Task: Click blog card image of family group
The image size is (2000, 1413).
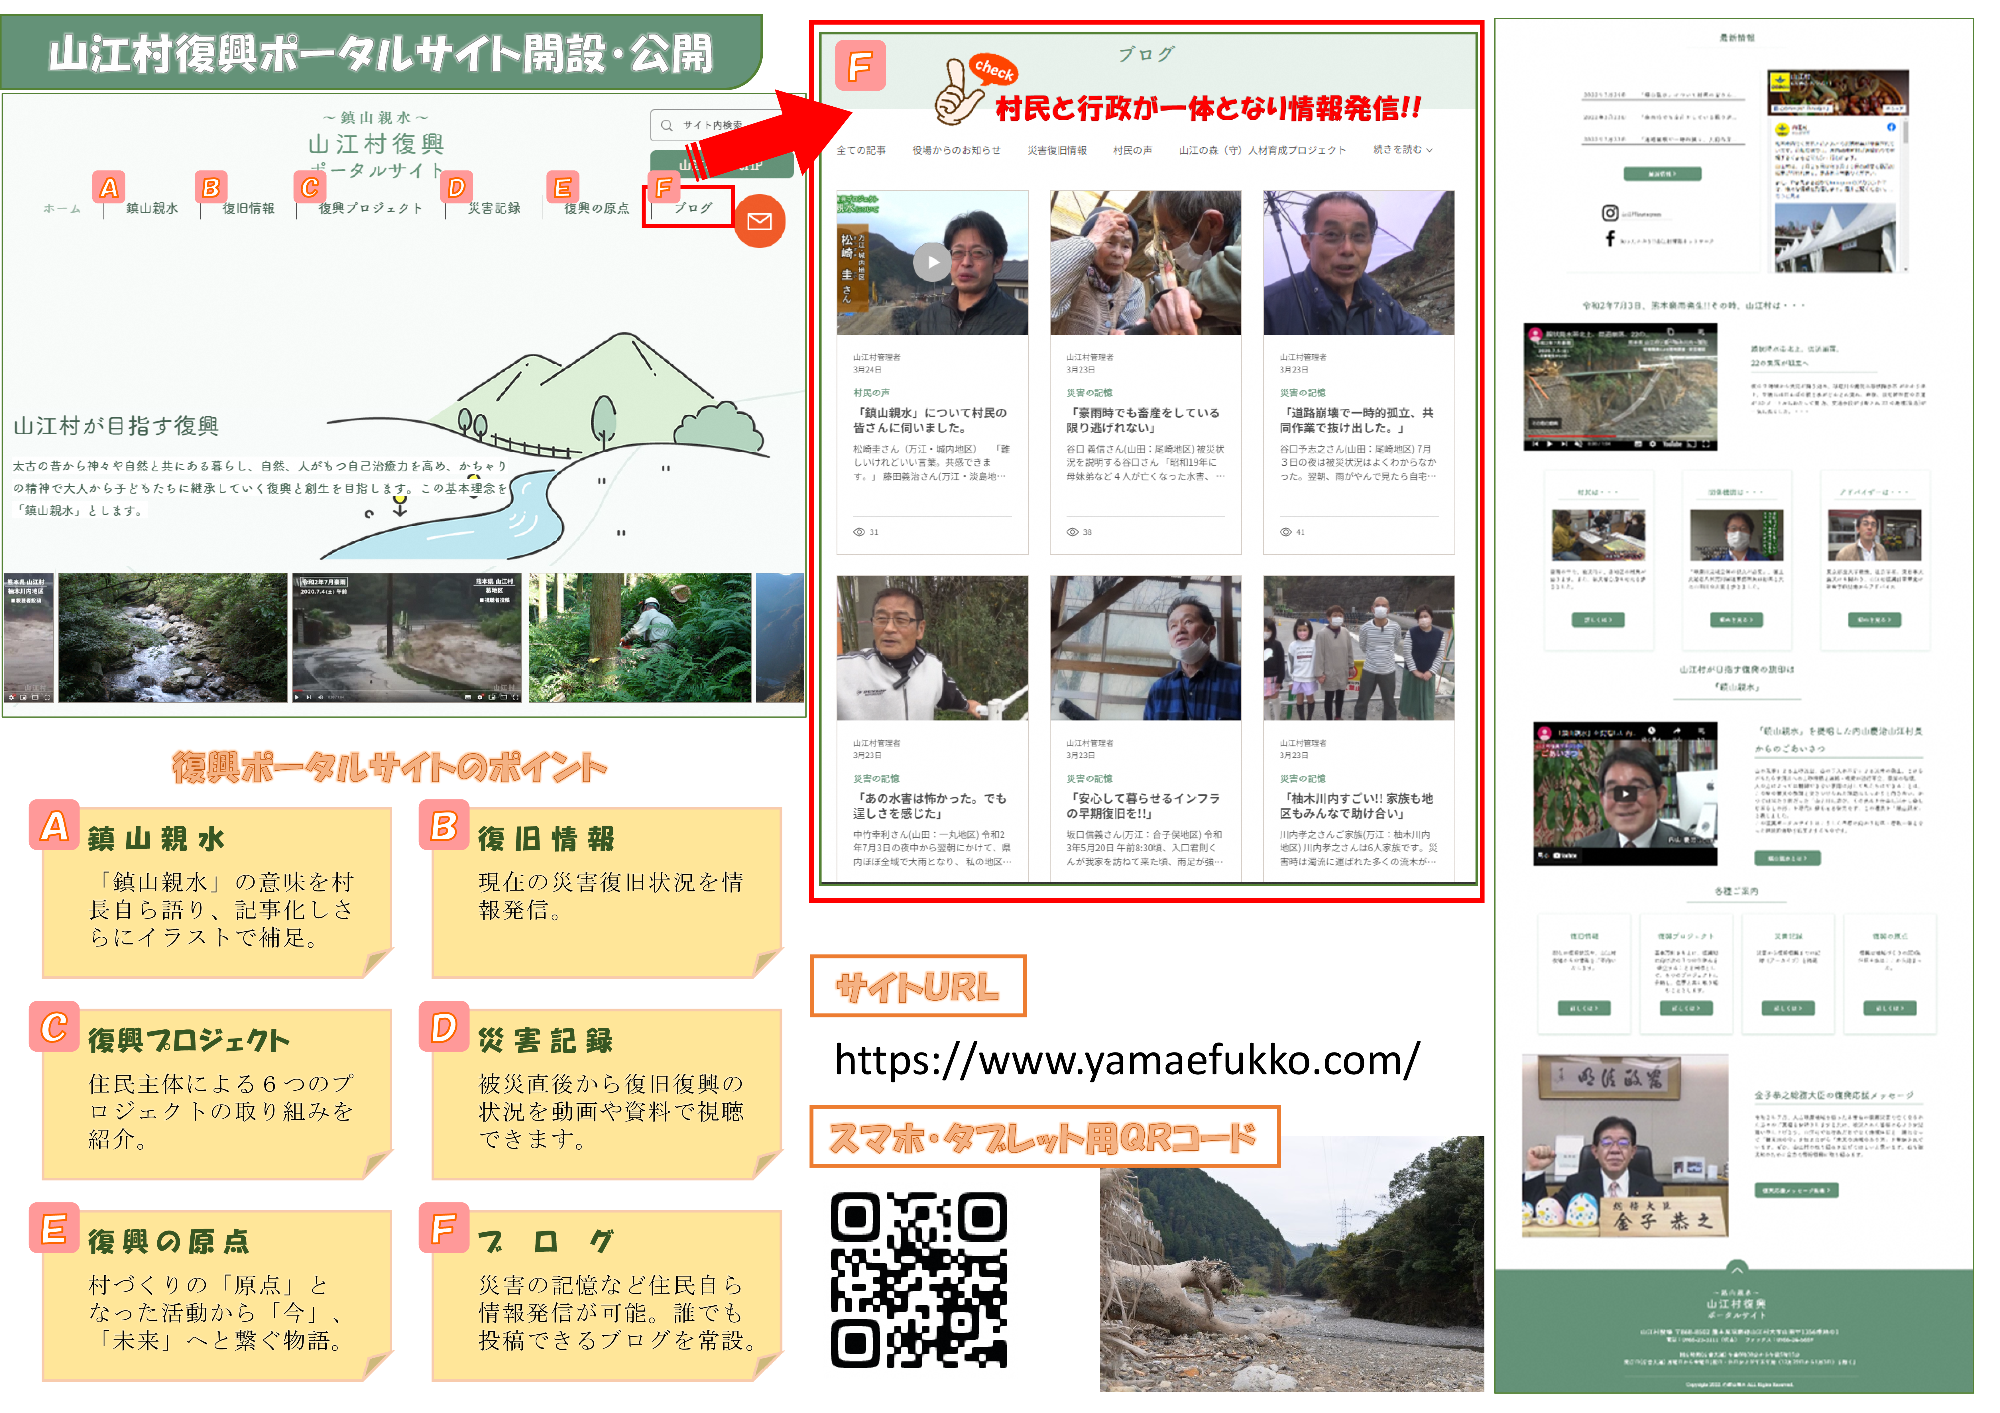Action: click(x=1359, y=648)
